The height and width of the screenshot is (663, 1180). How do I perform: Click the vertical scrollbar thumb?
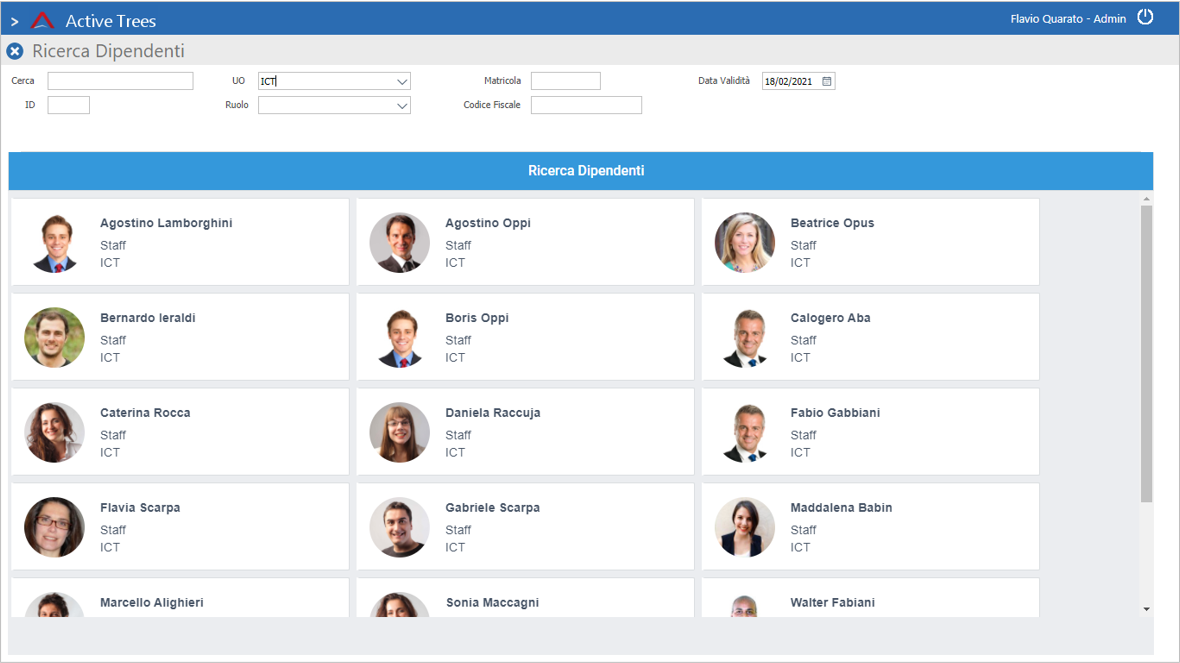tap(1146, 354)
